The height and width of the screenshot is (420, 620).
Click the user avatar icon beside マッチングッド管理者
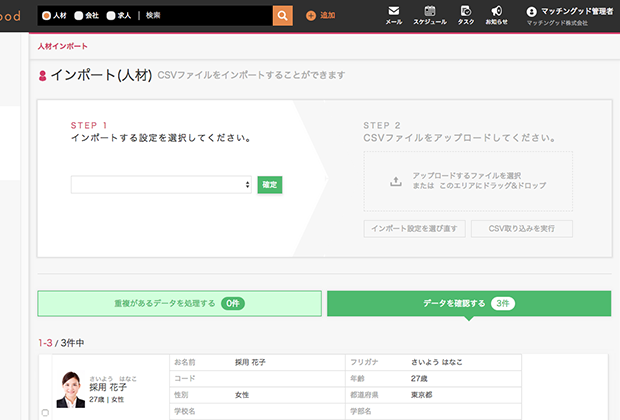coord(531,12)
